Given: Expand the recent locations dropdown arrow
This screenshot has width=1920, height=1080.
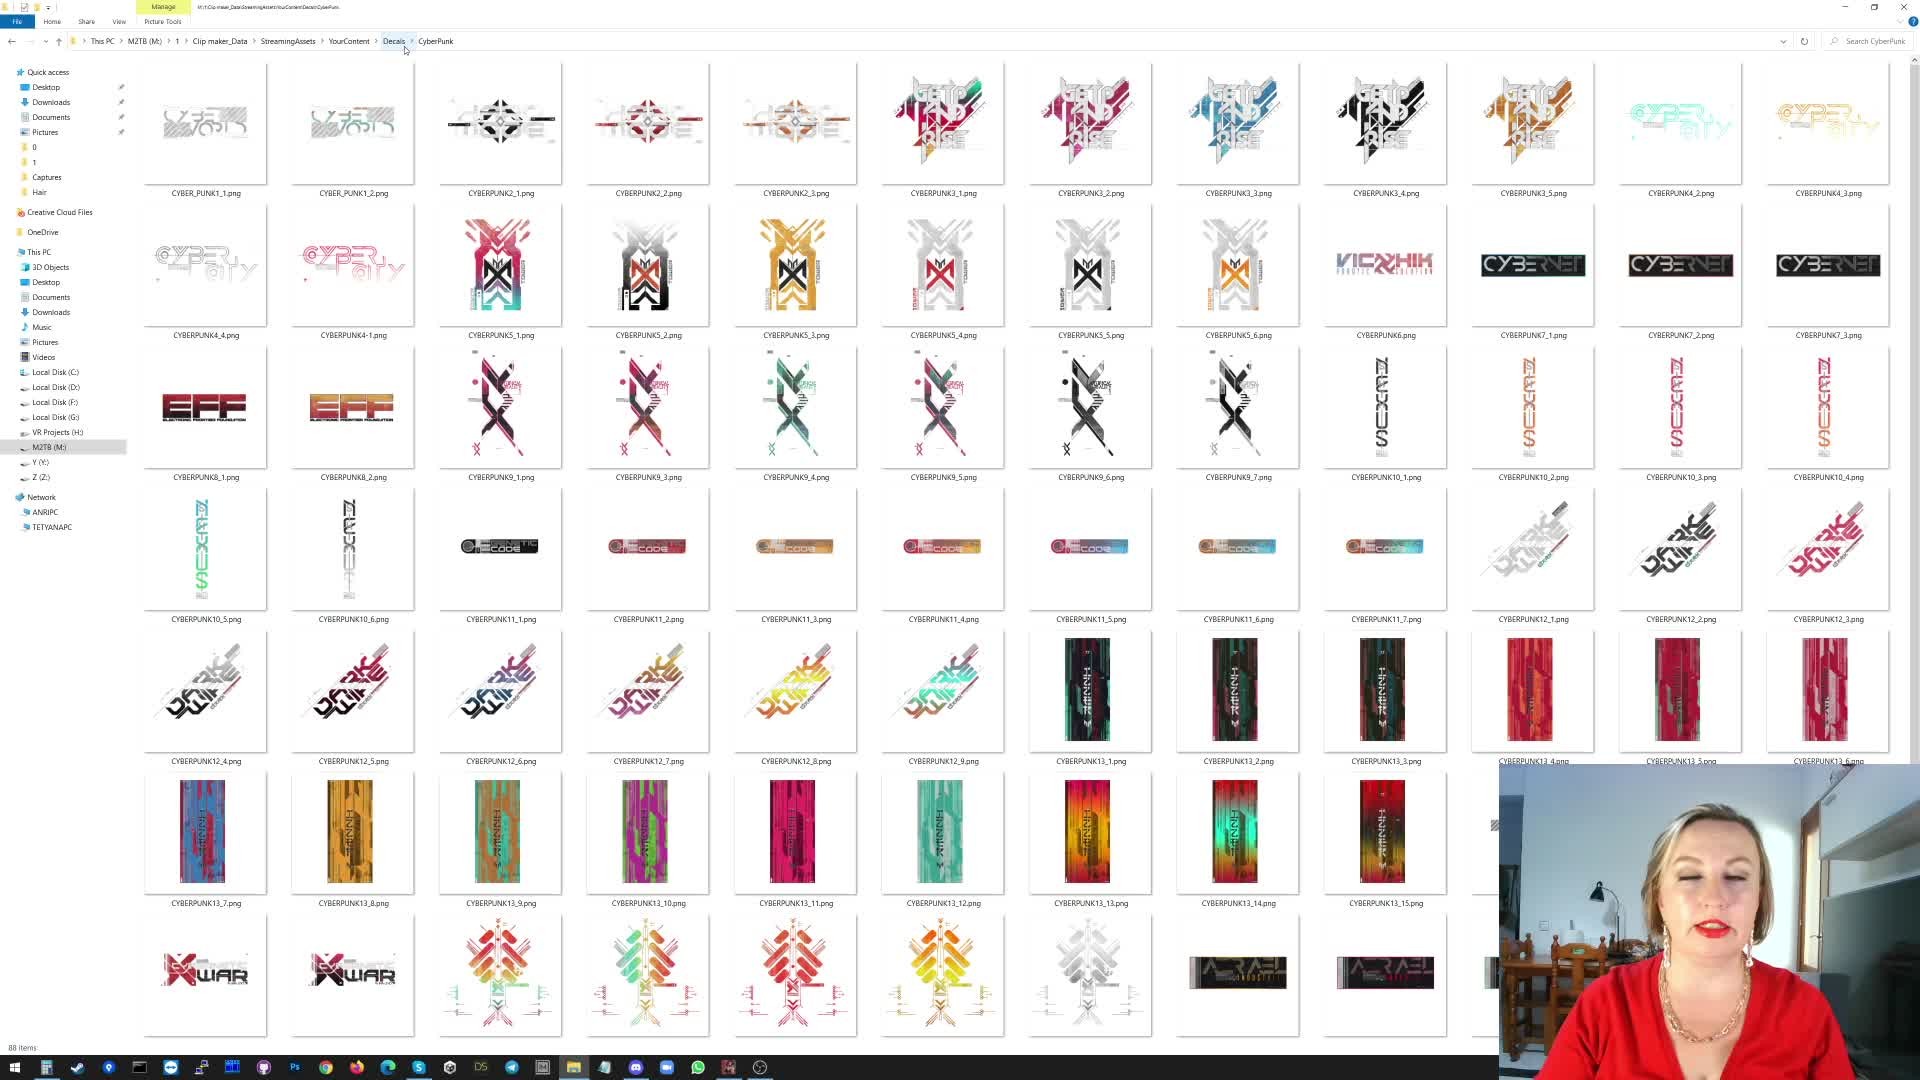Looking at the screenshot, I should [x=46, y=41].
